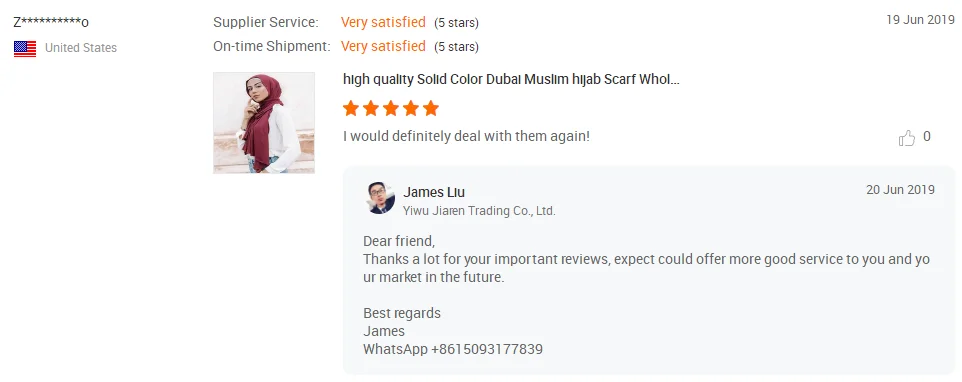Open James Liu's avatar picture
This screenshot has height=382, width=962.
380,198
